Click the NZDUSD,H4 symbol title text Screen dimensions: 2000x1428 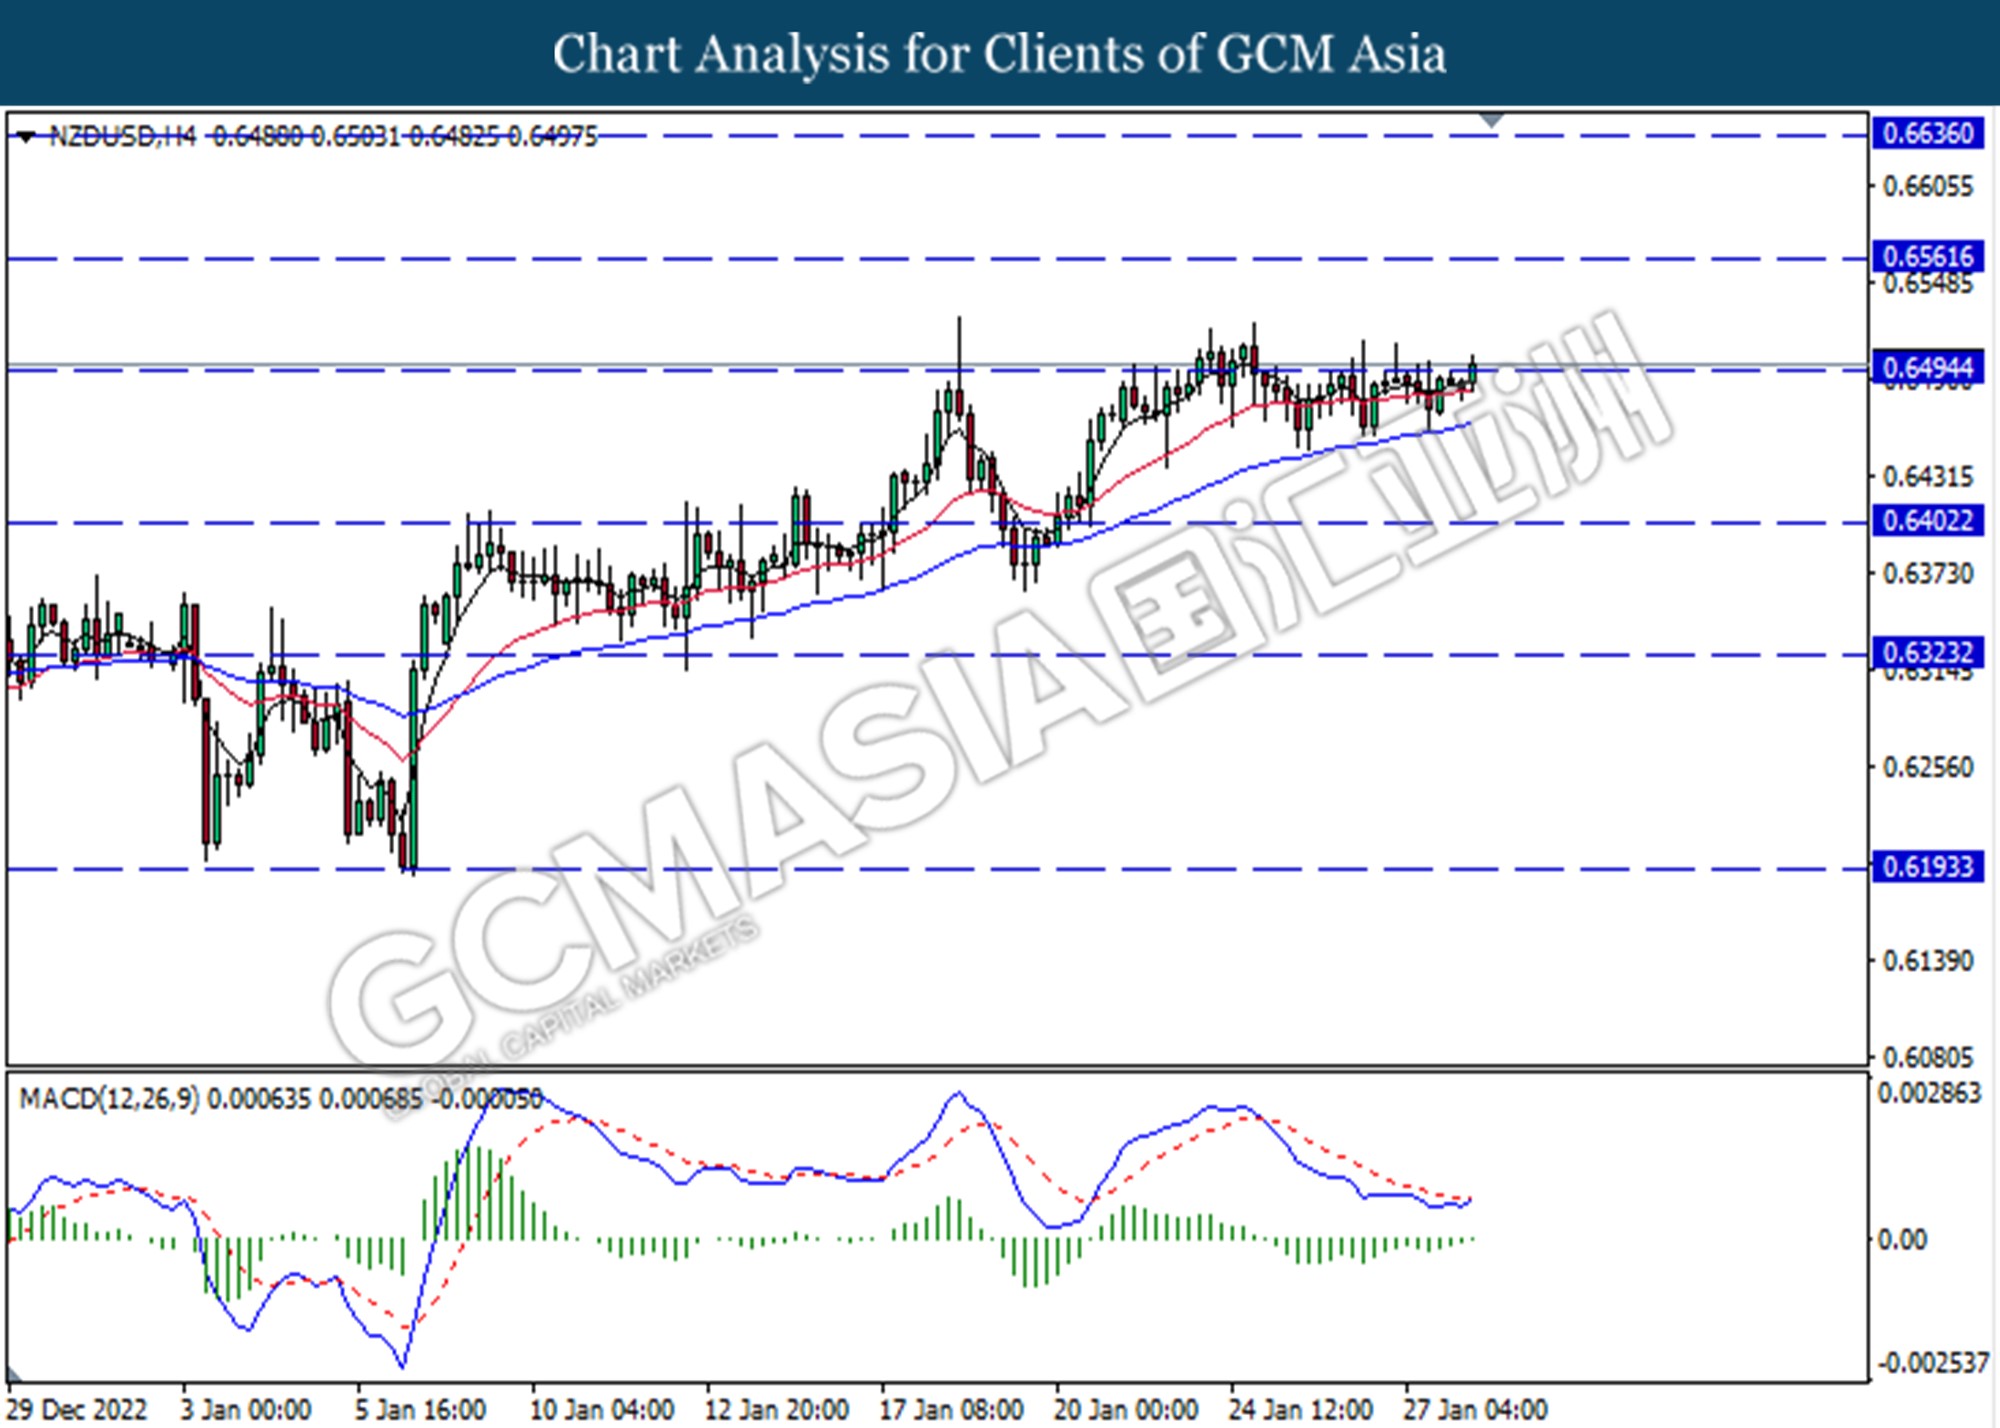[x=122, y=136]
